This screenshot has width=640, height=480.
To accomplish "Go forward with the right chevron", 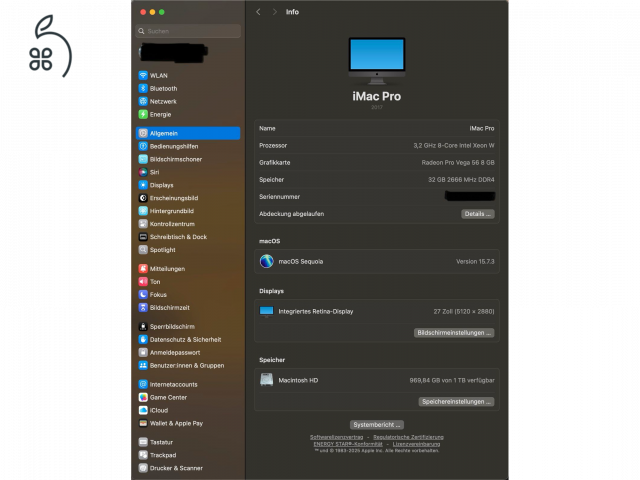I will pyautogui.click(x=275, y=12).
